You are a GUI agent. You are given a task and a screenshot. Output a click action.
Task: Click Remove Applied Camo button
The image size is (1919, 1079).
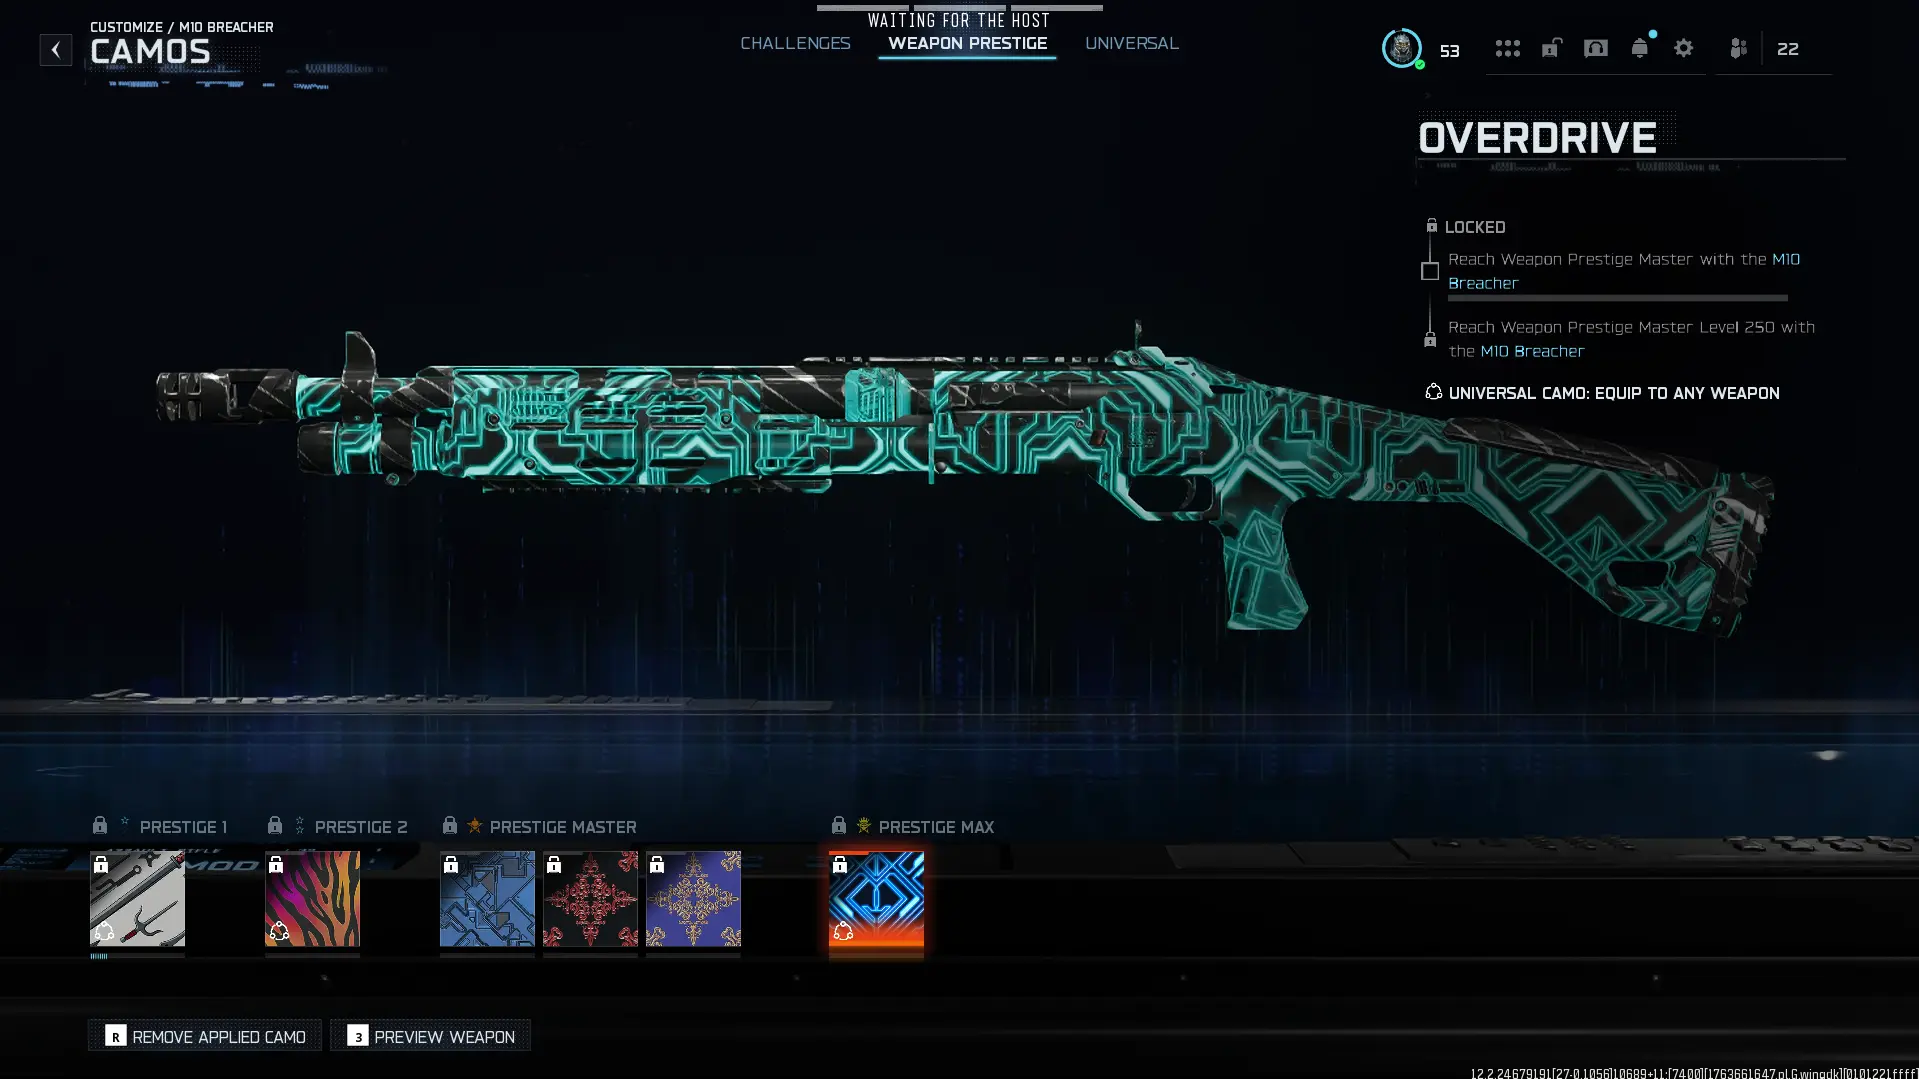coord(205,1036)
